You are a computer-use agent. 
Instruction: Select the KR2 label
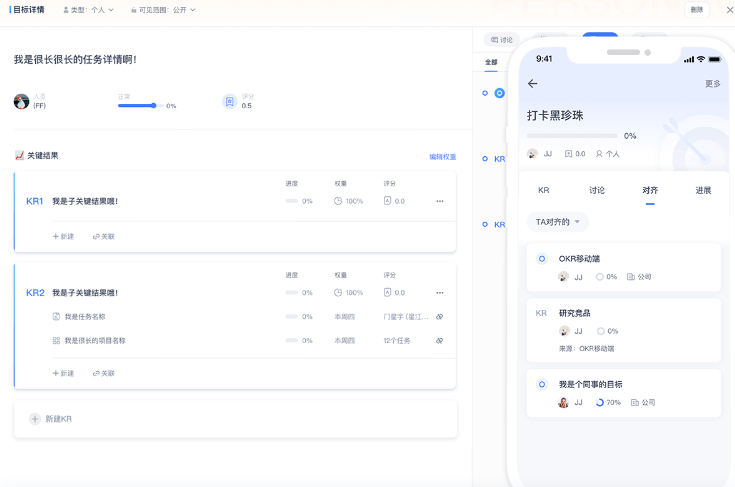click(x=35, y=292)
